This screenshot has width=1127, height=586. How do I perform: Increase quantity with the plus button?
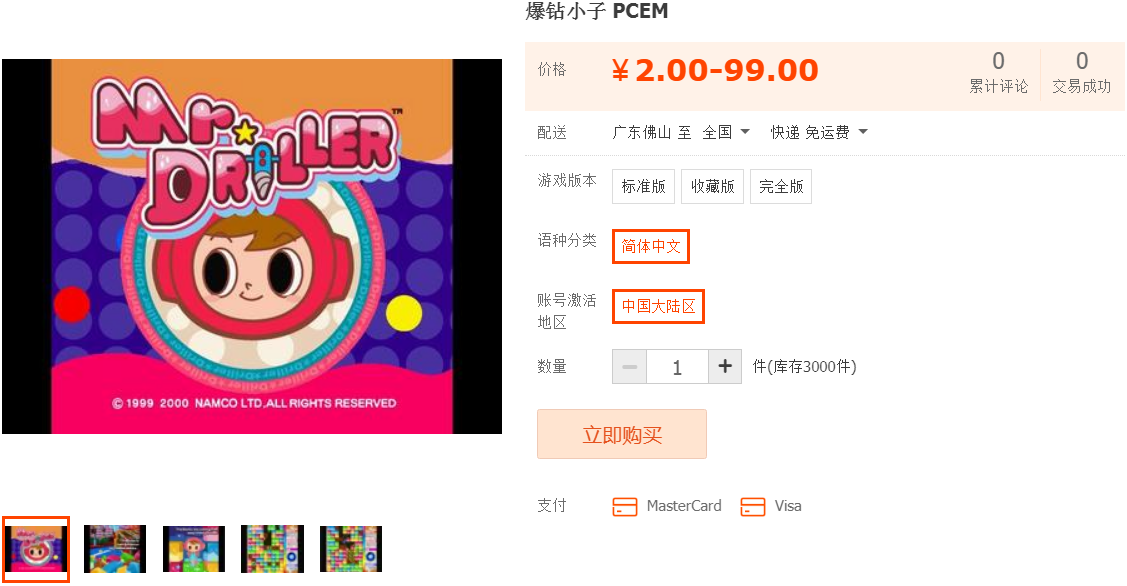[x=725, y=367]
